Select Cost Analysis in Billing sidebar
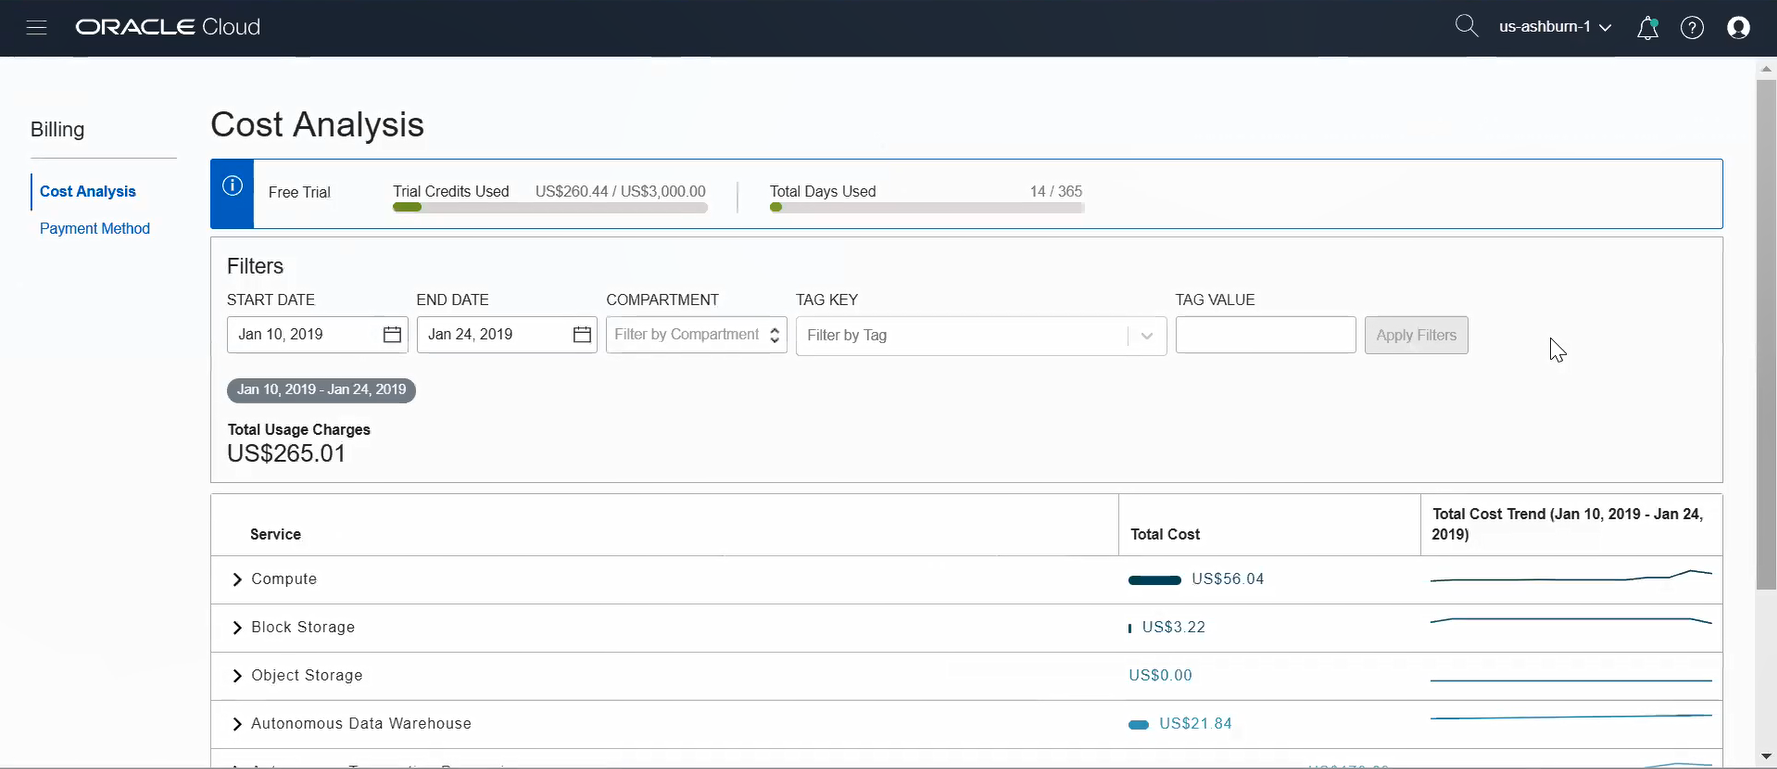The image size is (1777, 769). click(x=88, y=191)
